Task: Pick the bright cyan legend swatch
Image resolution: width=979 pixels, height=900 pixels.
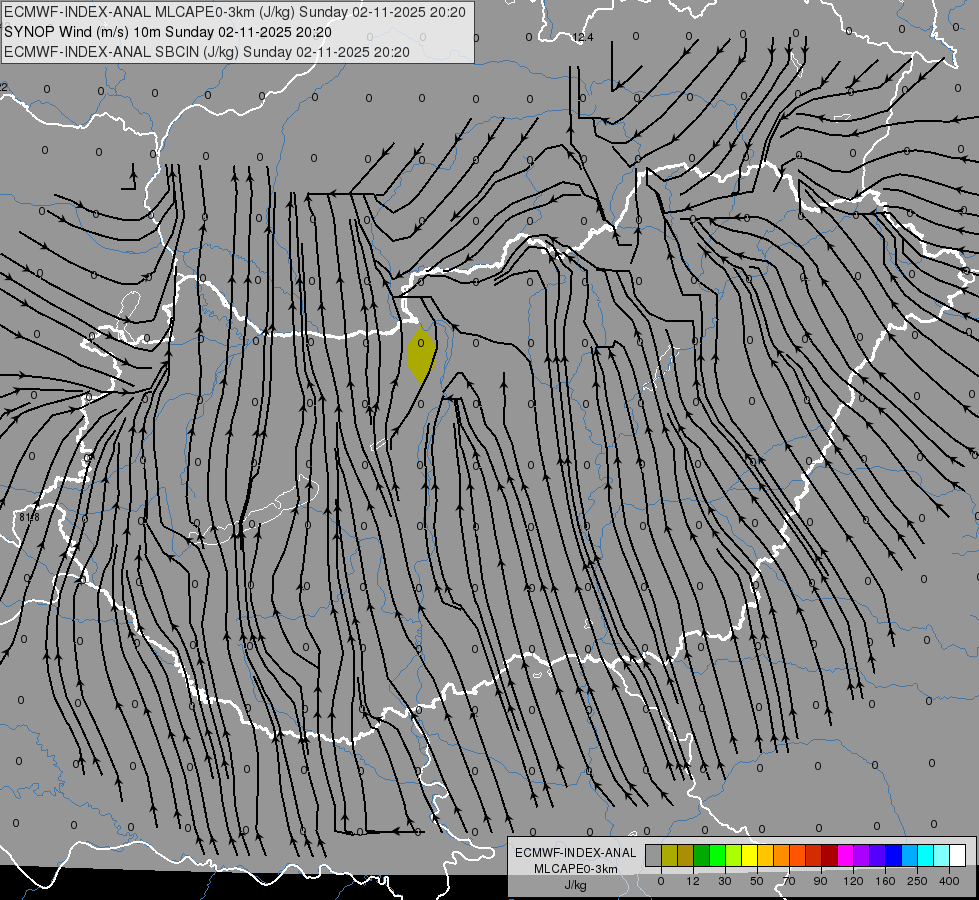Action: click(x=925, y=855)
